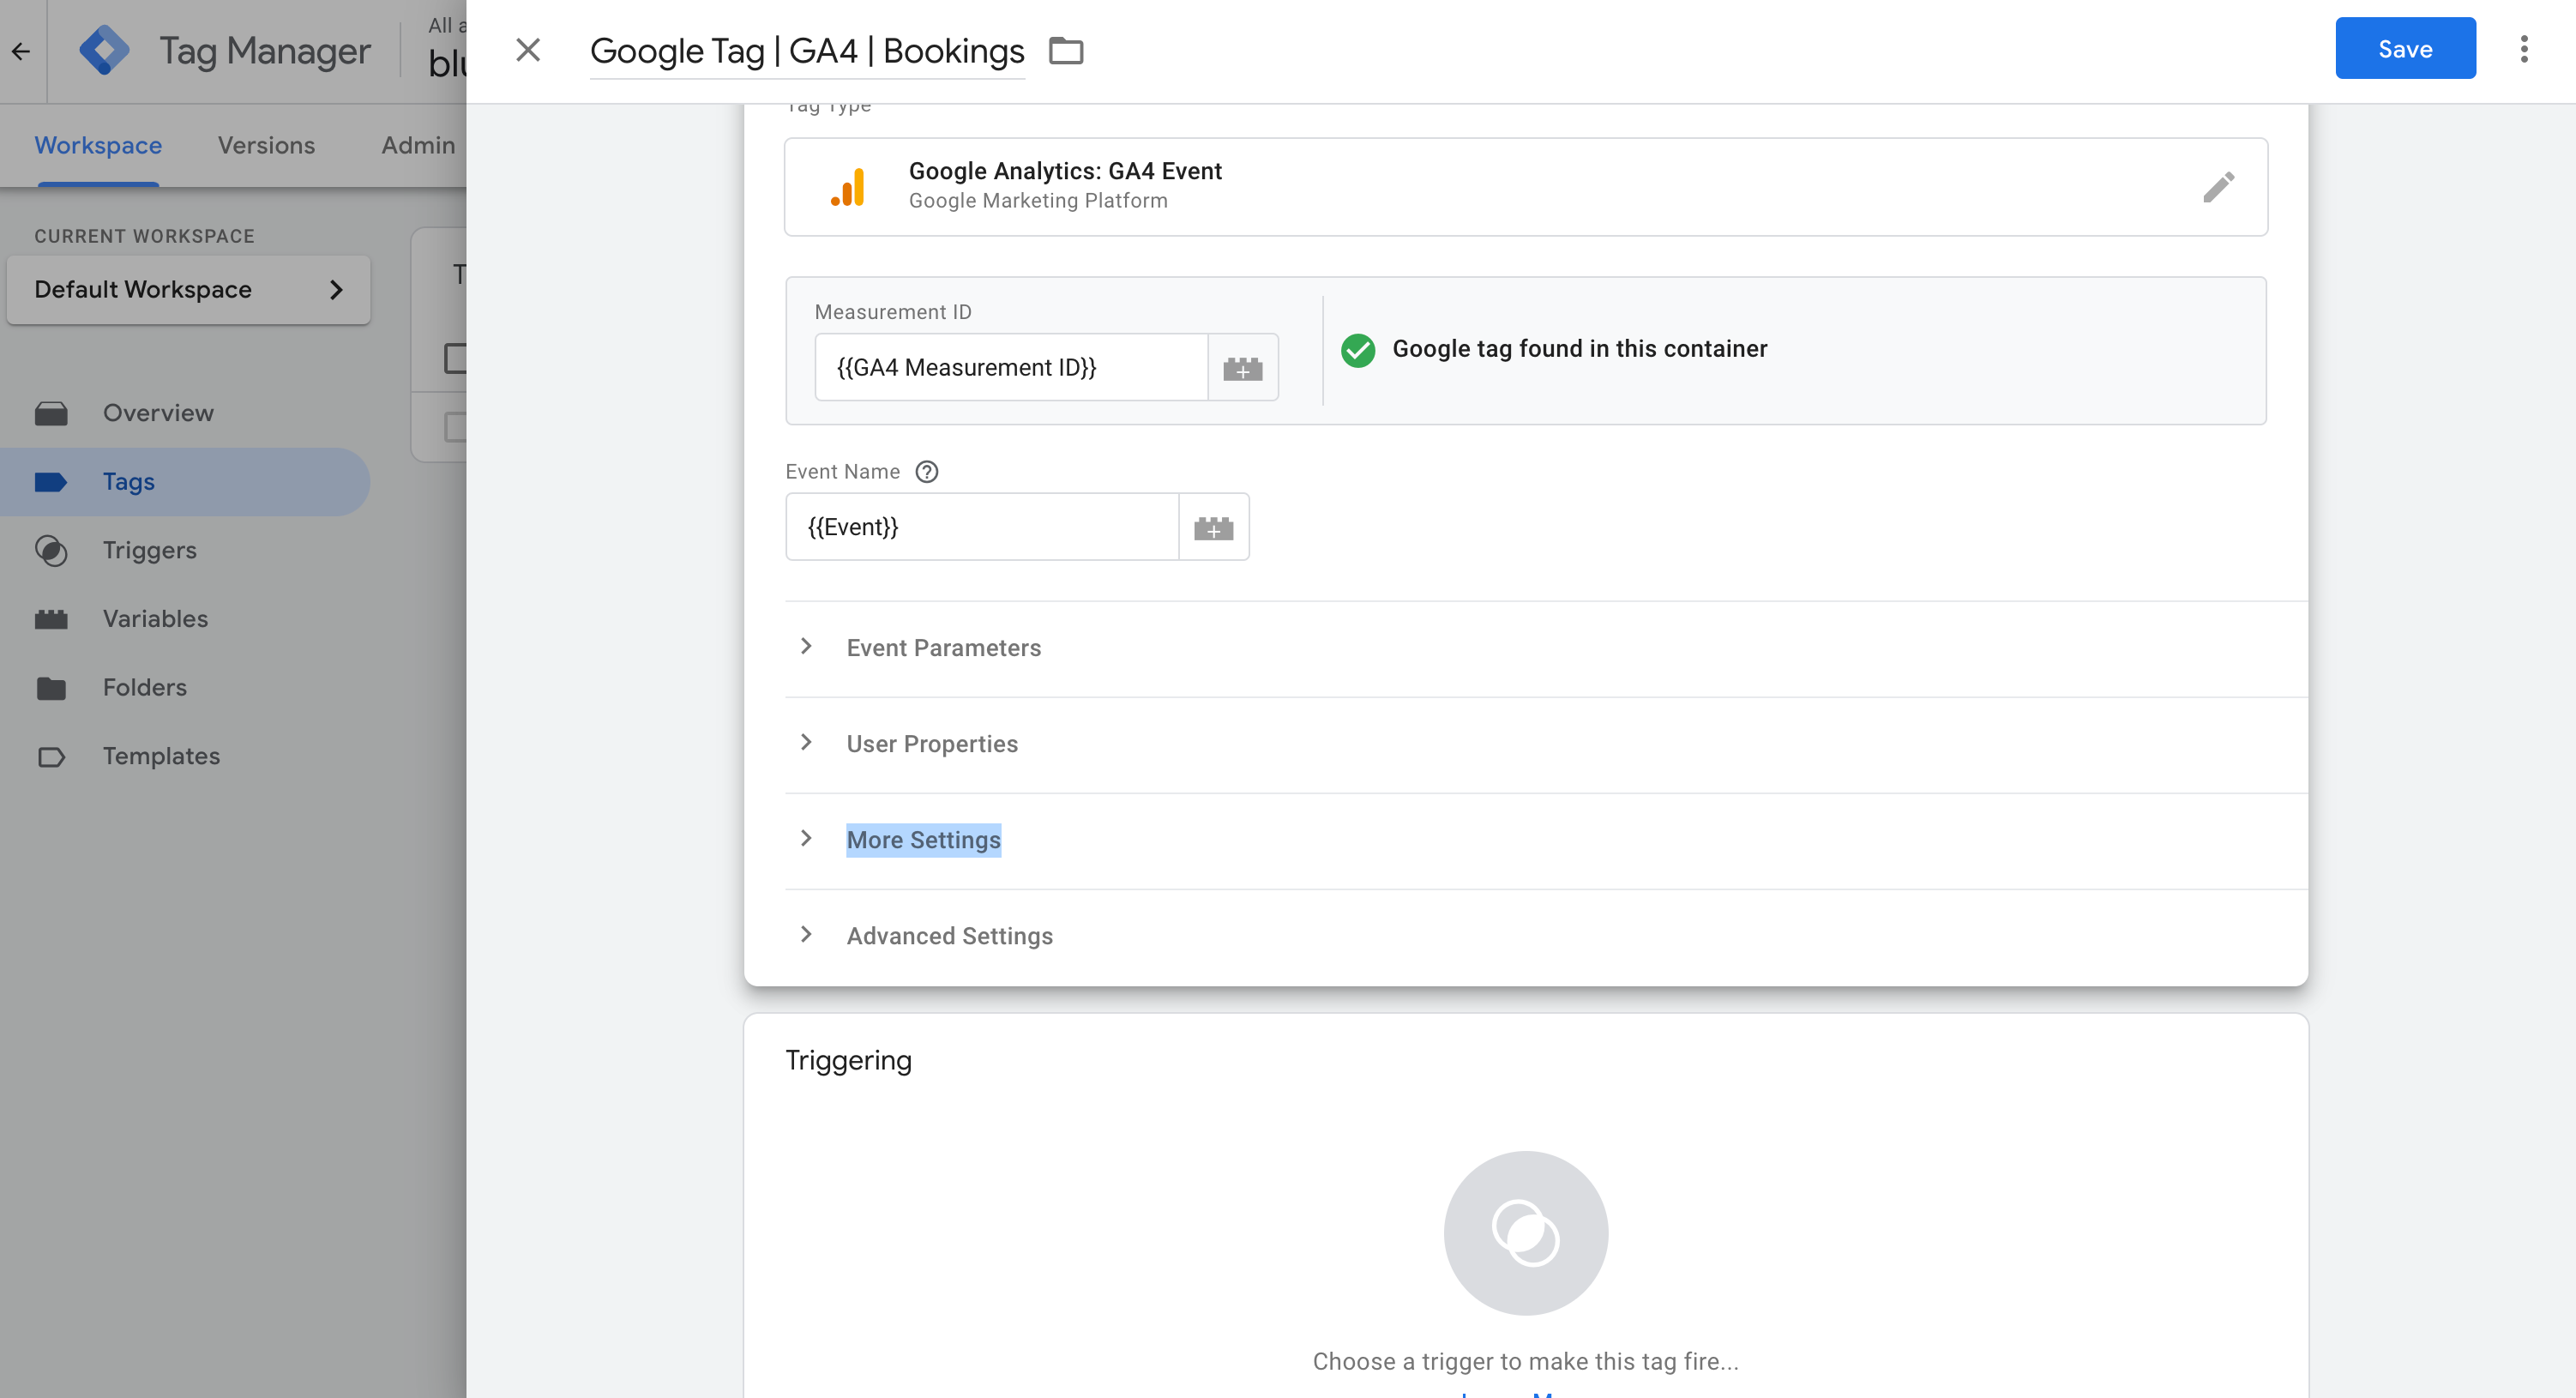Viewport: 2576px width, 1398px height.
Task: Focus the Measurement ID input field
Action: pyautogui.click(x=1011, y=368)
